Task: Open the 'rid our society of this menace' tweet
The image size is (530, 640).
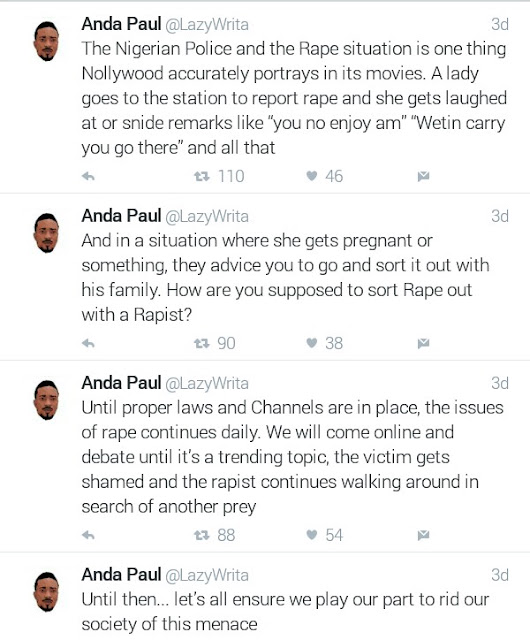Action: 285,611
